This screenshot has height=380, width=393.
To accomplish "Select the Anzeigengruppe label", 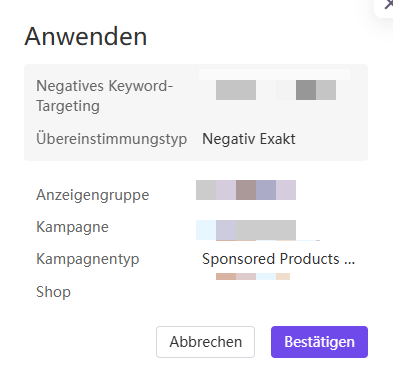I will coord(92,195).
